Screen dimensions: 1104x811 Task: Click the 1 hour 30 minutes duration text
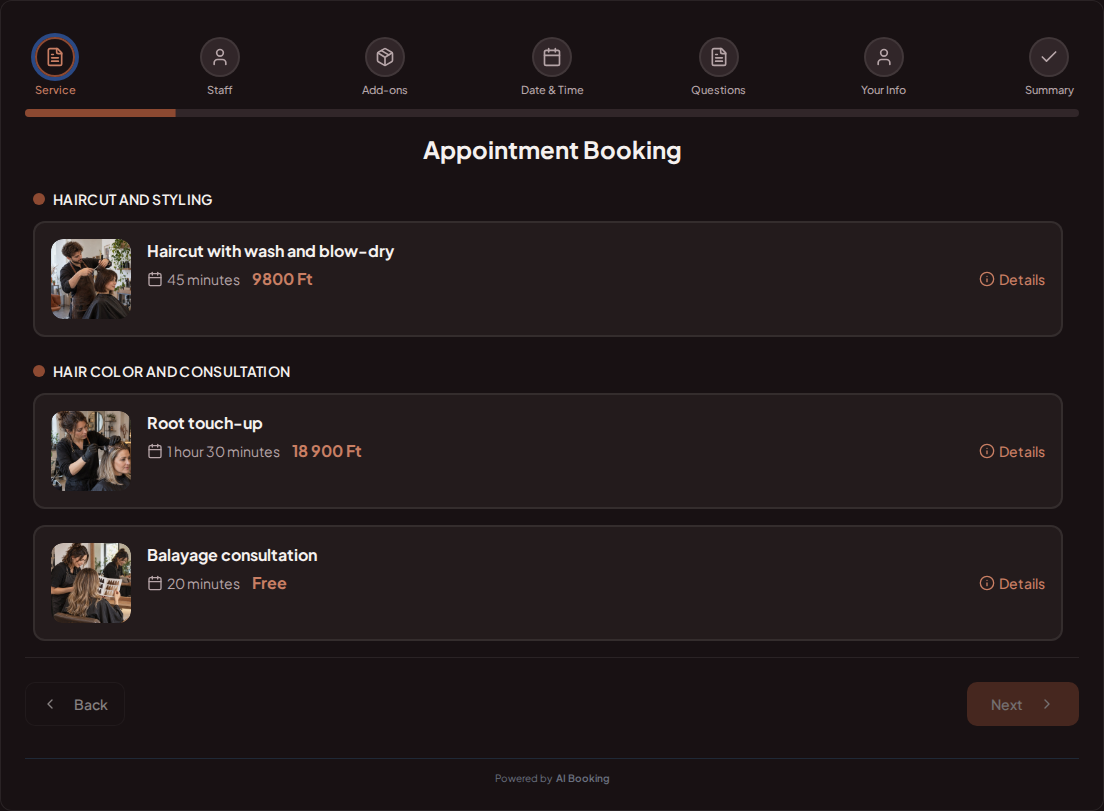pyautogui.click(x=223, y=452)
